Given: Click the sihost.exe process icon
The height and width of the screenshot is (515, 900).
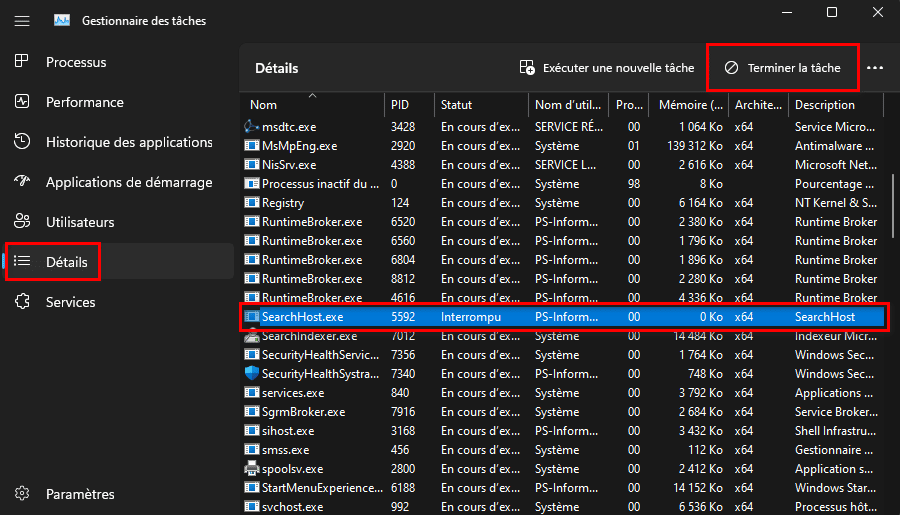Looking at the screenshot, I should click(x=251, y=431).
